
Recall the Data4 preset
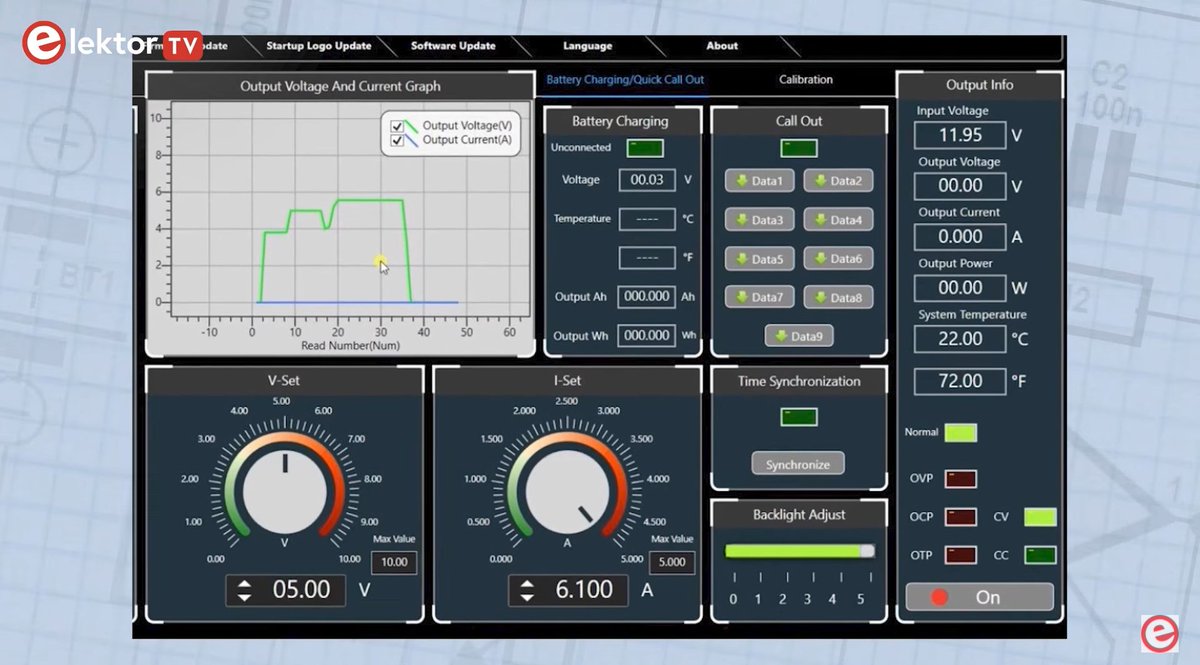click(x=838, y=220)
